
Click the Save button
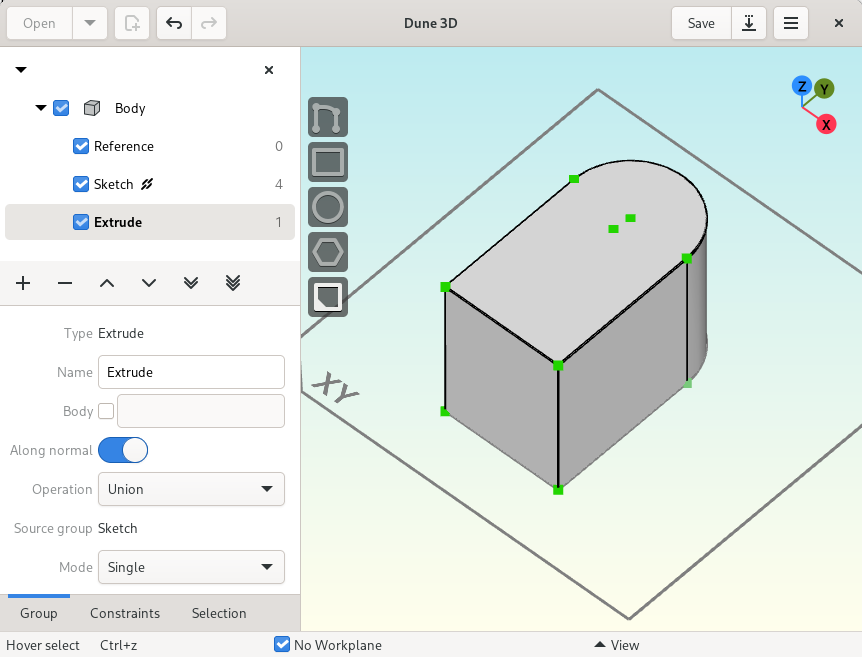tap(701, 23)
